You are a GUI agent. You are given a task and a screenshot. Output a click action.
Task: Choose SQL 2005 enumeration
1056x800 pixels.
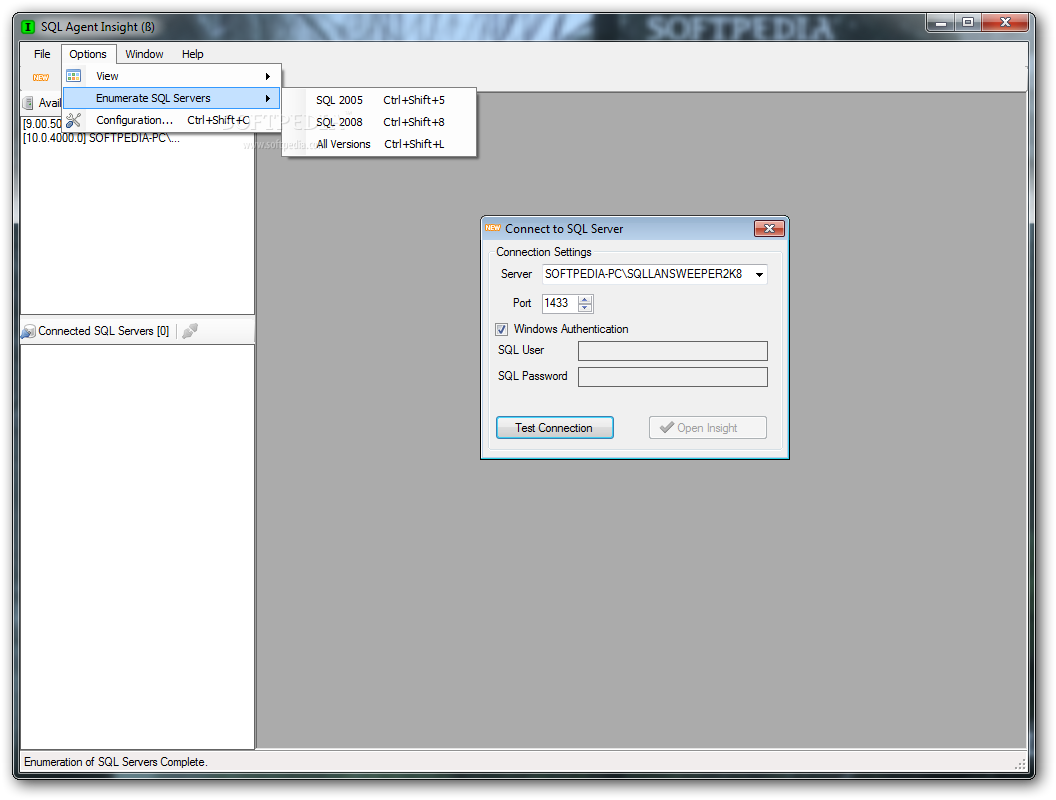379,100
